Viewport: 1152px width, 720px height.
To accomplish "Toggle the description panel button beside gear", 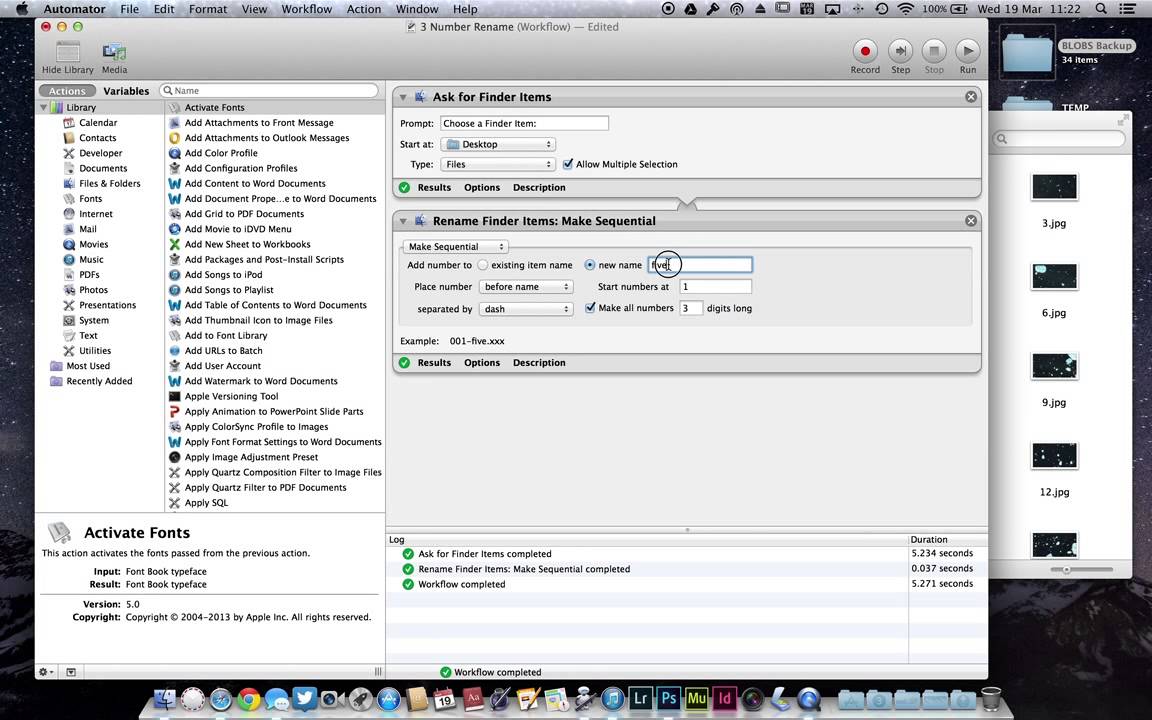I will tap(71, 672).
